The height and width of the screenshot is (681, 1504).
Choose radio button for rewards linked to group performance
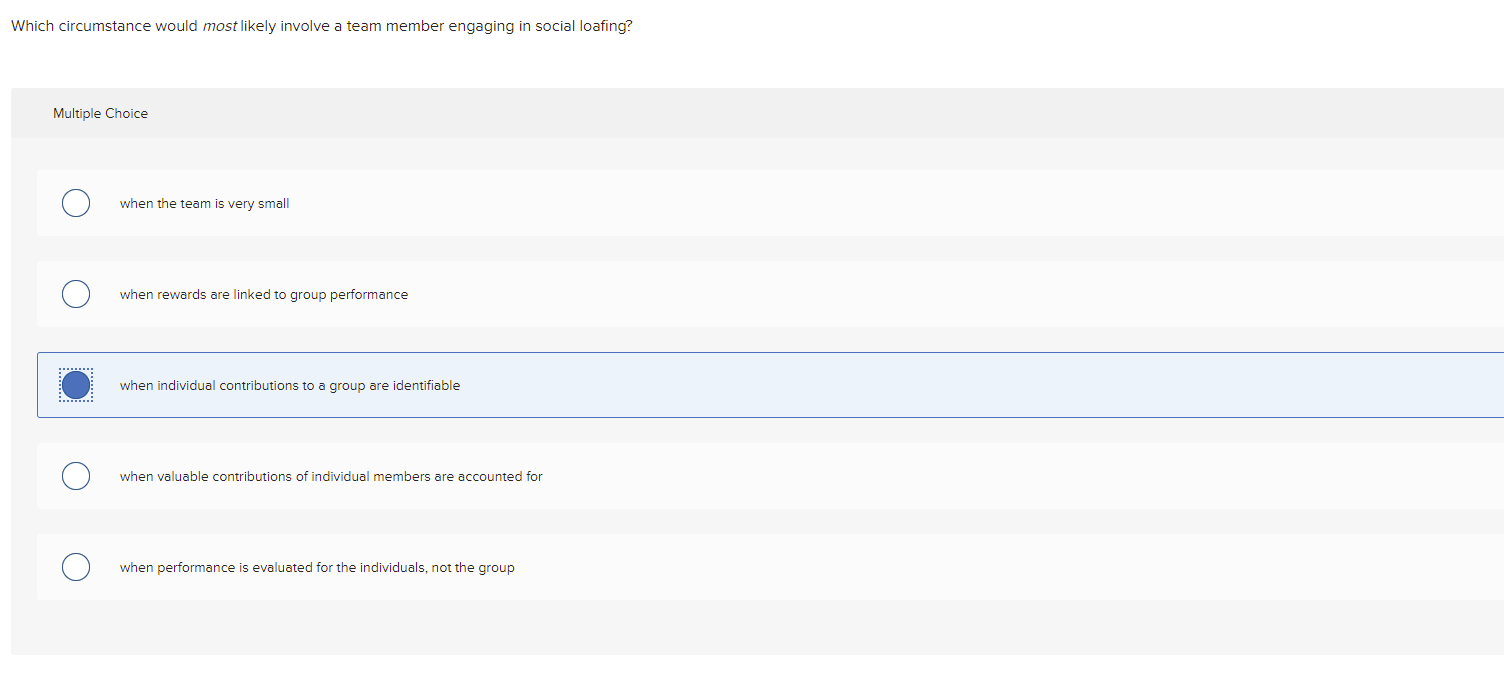pyautogui.click(x=76, y=294)
